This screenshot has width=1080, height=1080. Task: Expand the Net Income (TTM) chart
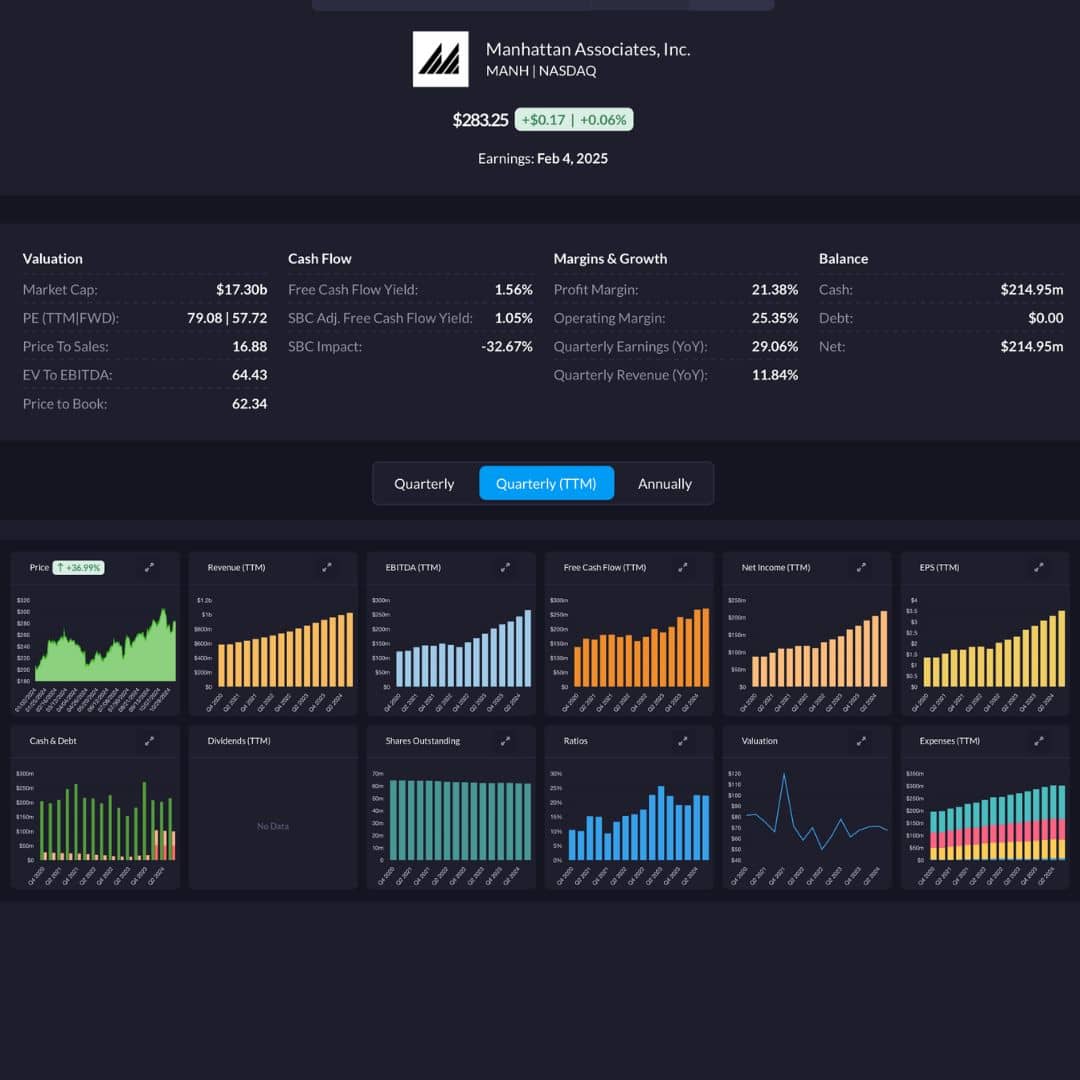(x=862, y=568)
